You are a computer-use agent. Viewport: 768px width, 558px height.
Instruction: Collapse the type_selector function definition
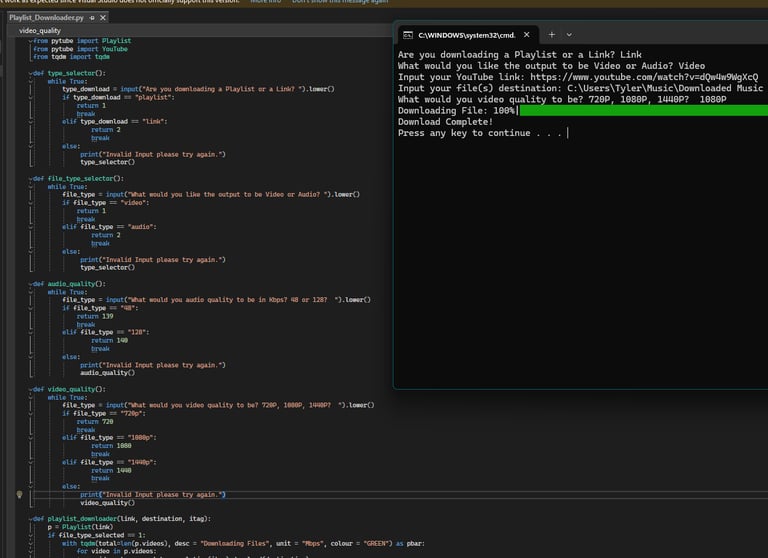(32, 73)
